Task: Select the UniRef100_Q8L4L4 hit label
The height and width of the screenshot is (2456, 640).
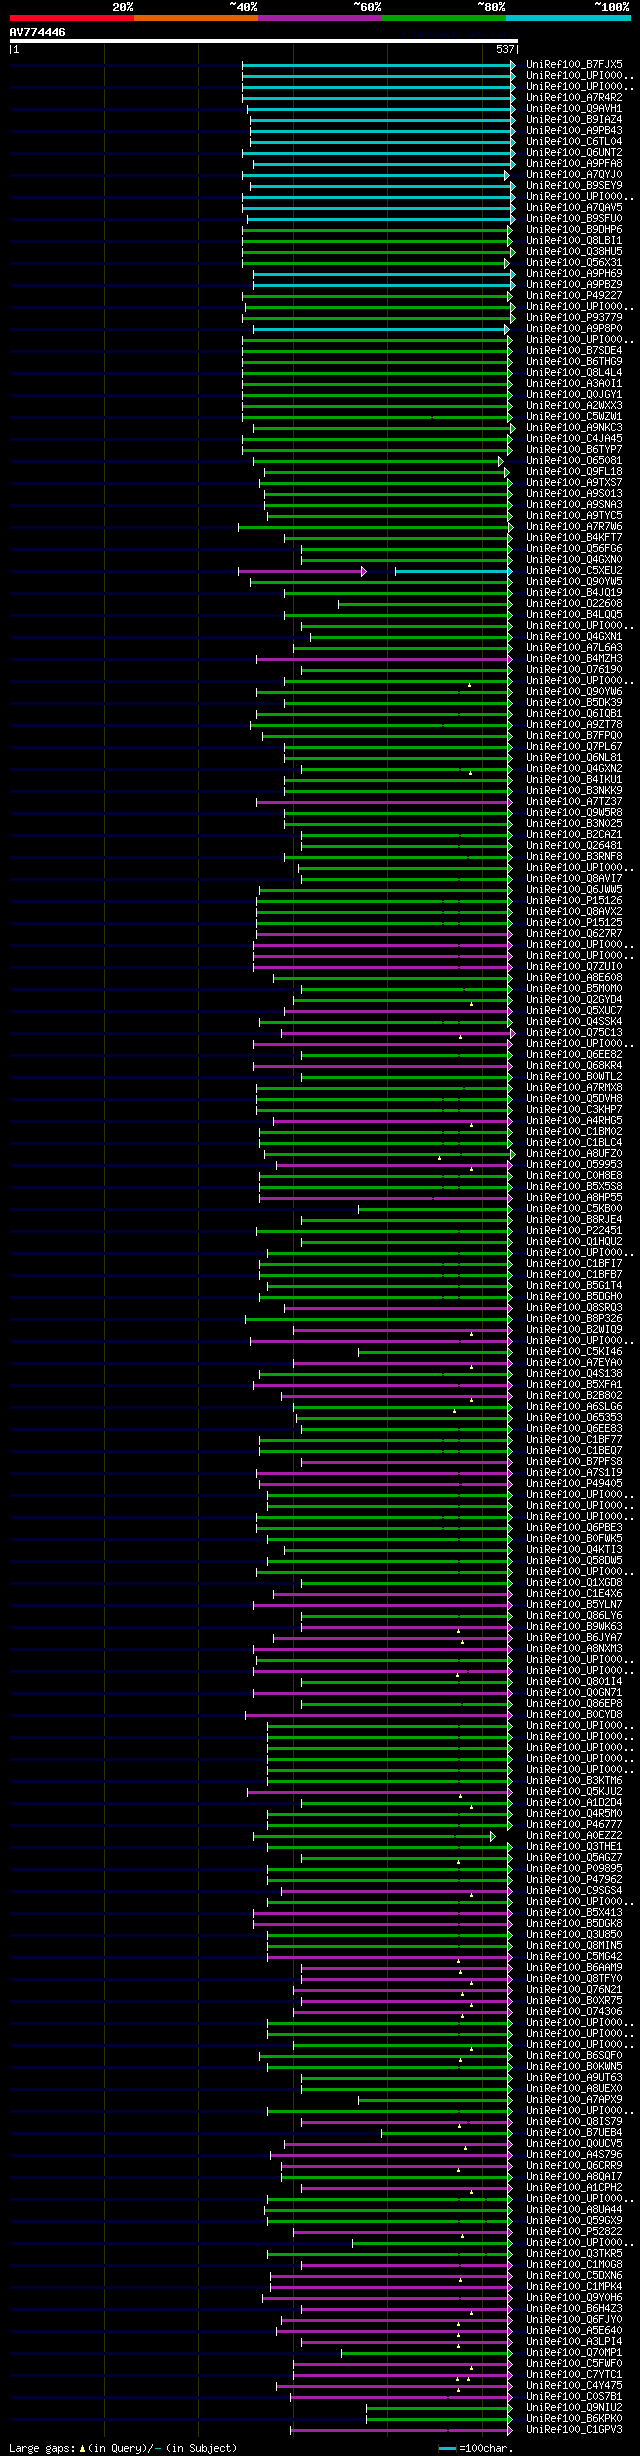Action: (574, 372)
